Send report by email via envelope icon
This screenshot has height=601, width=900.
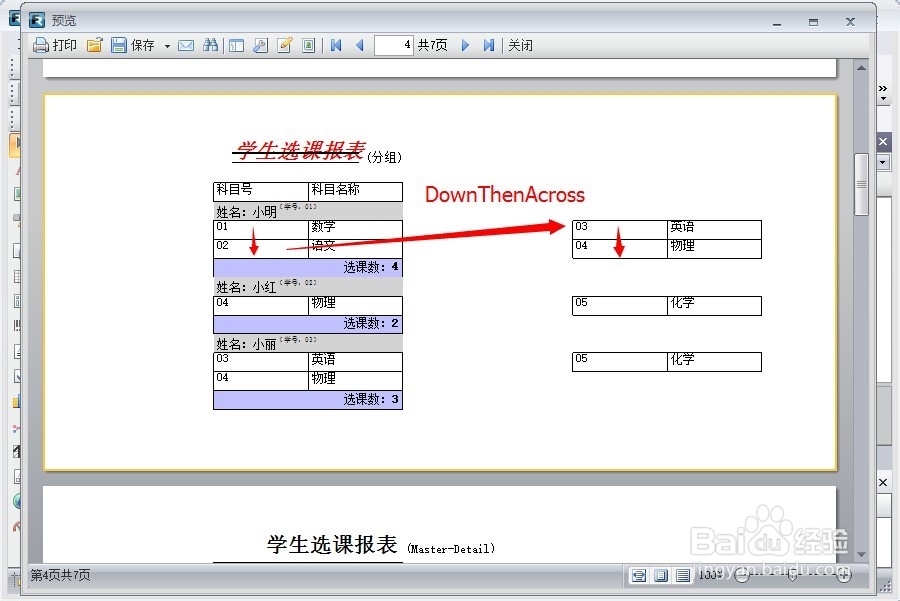[x=185, y=45]
